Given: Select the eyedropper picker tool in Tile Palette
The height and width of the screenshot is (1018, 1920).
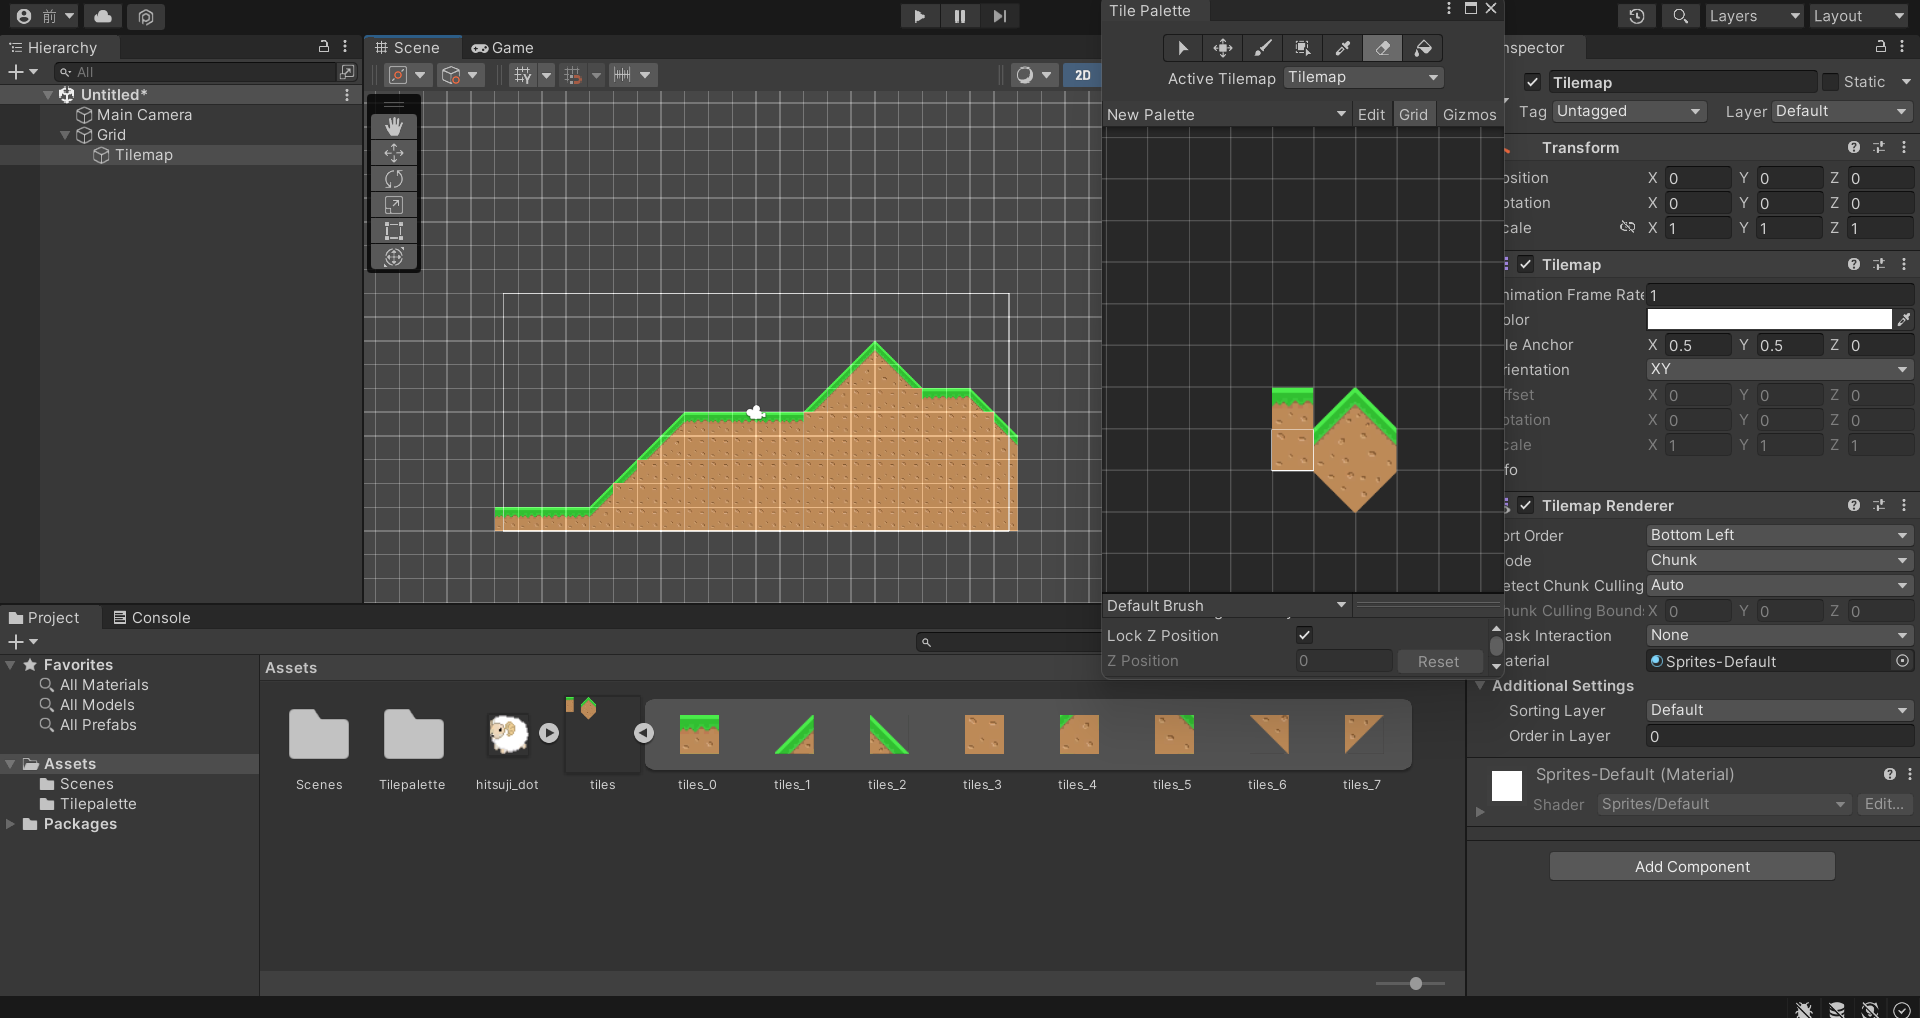Looking at the screenshot, I should (x=1342, y=48).
